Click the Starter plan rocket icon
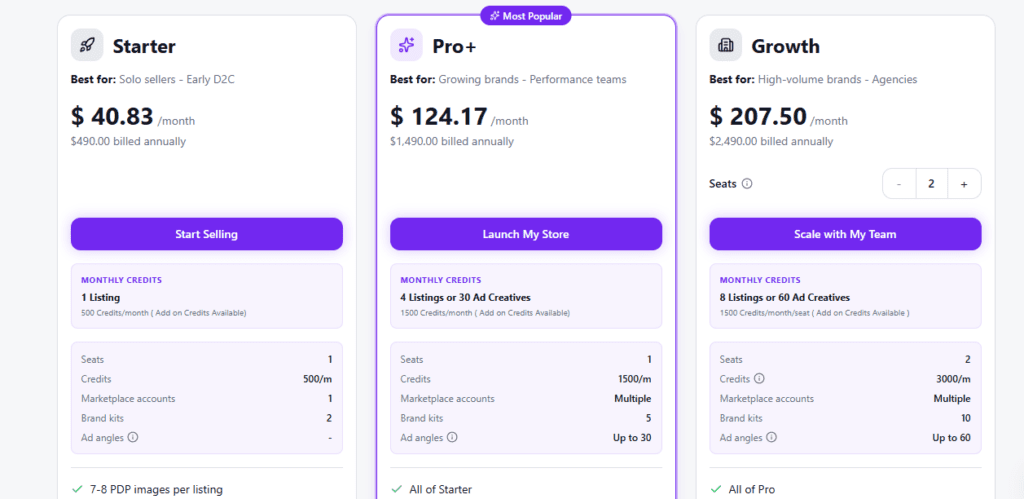1024x499 pixels. [87, 45]
